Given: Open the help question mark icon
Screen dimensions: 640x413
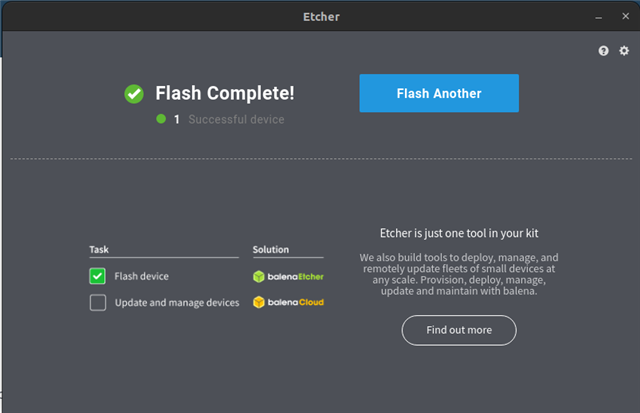Looking at the screenshot, I should (604, 51).
